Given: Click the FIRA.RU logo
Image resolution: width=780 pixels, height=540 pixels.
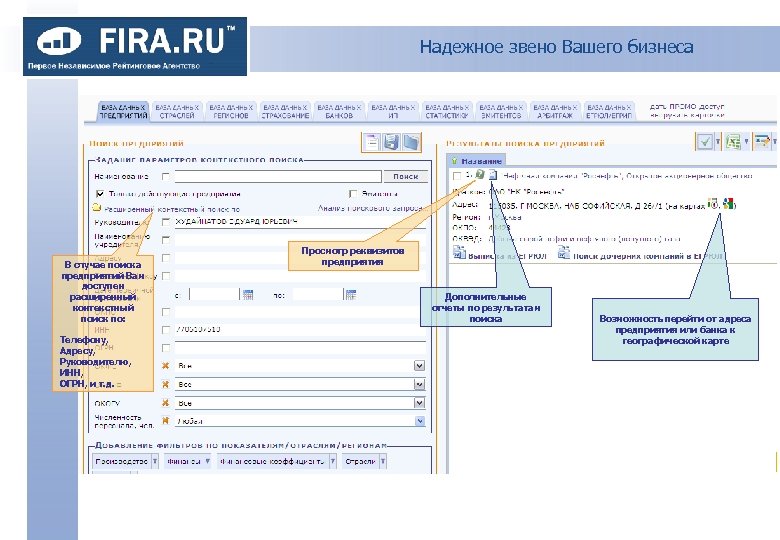Looking at the screenshot, I should point(135,46).
